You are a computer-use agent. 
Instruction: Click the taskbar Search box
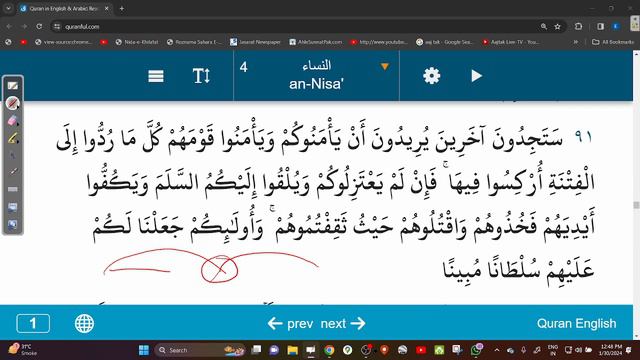pos(200,350)
